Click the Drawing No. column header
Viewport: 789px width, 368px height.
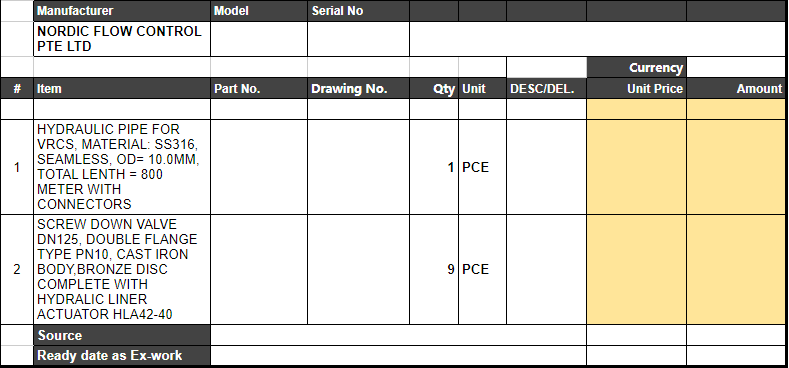358,89
